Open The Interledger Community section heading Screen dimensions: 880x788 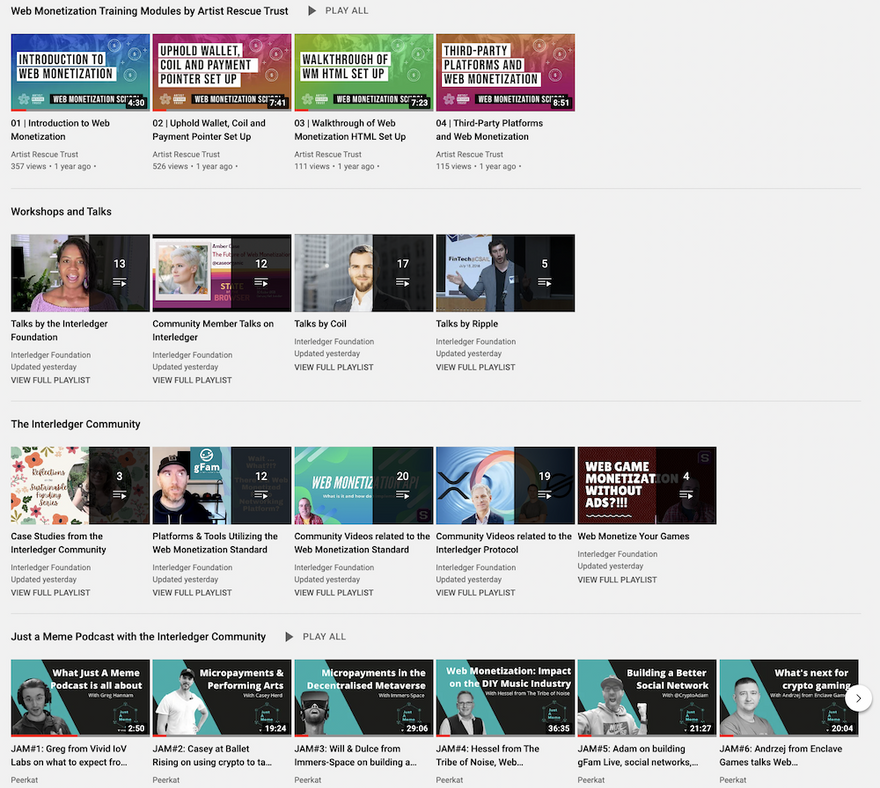pos(75,424)
